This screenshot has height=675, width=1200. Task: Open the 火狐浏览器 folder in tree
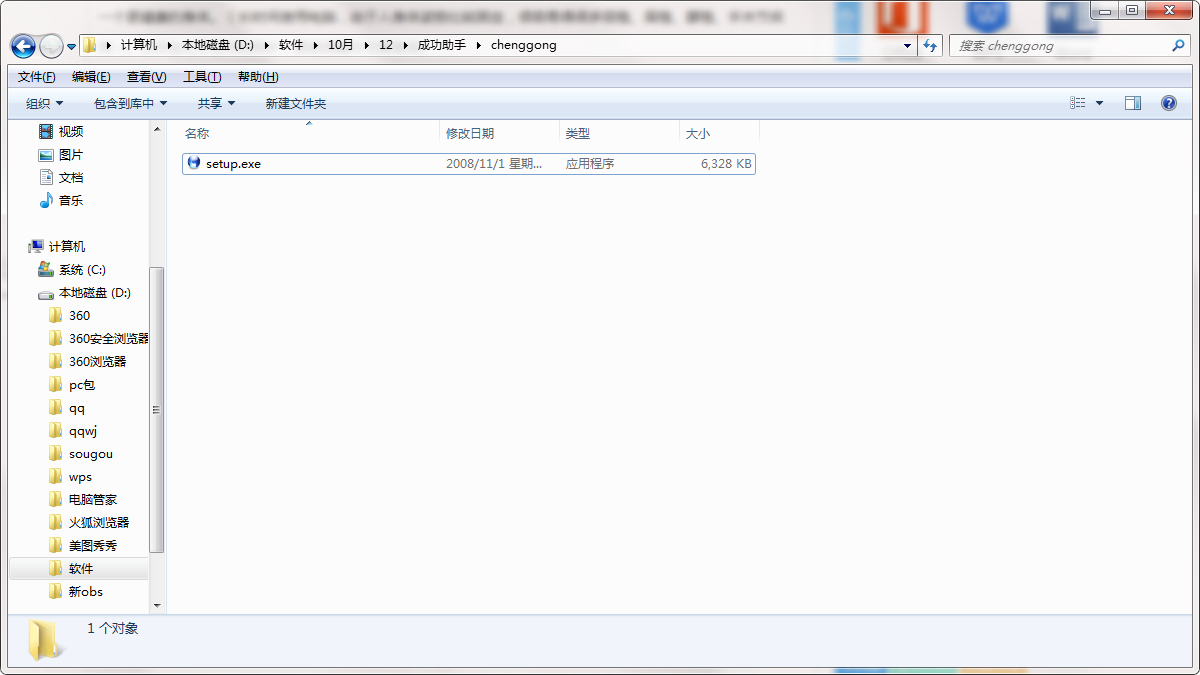99,522
